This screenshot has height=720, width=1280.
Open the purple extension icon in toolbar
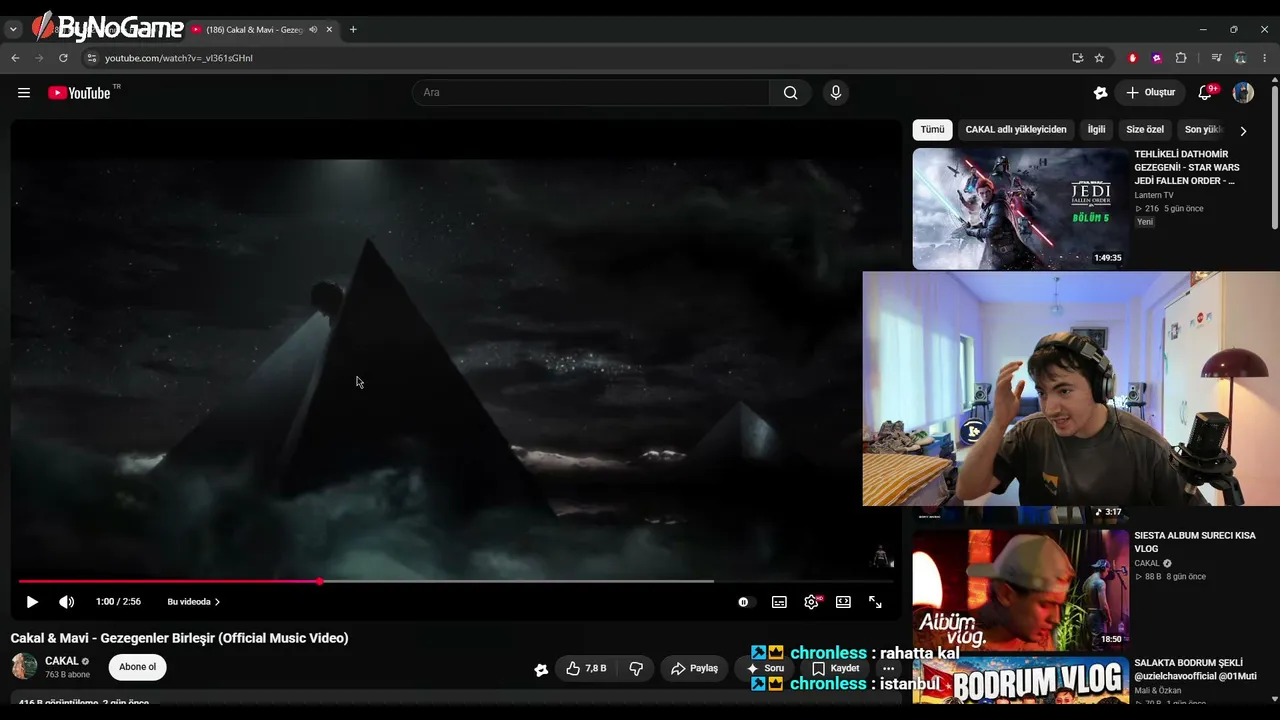pyautogui.click(x=1157, y=58)
